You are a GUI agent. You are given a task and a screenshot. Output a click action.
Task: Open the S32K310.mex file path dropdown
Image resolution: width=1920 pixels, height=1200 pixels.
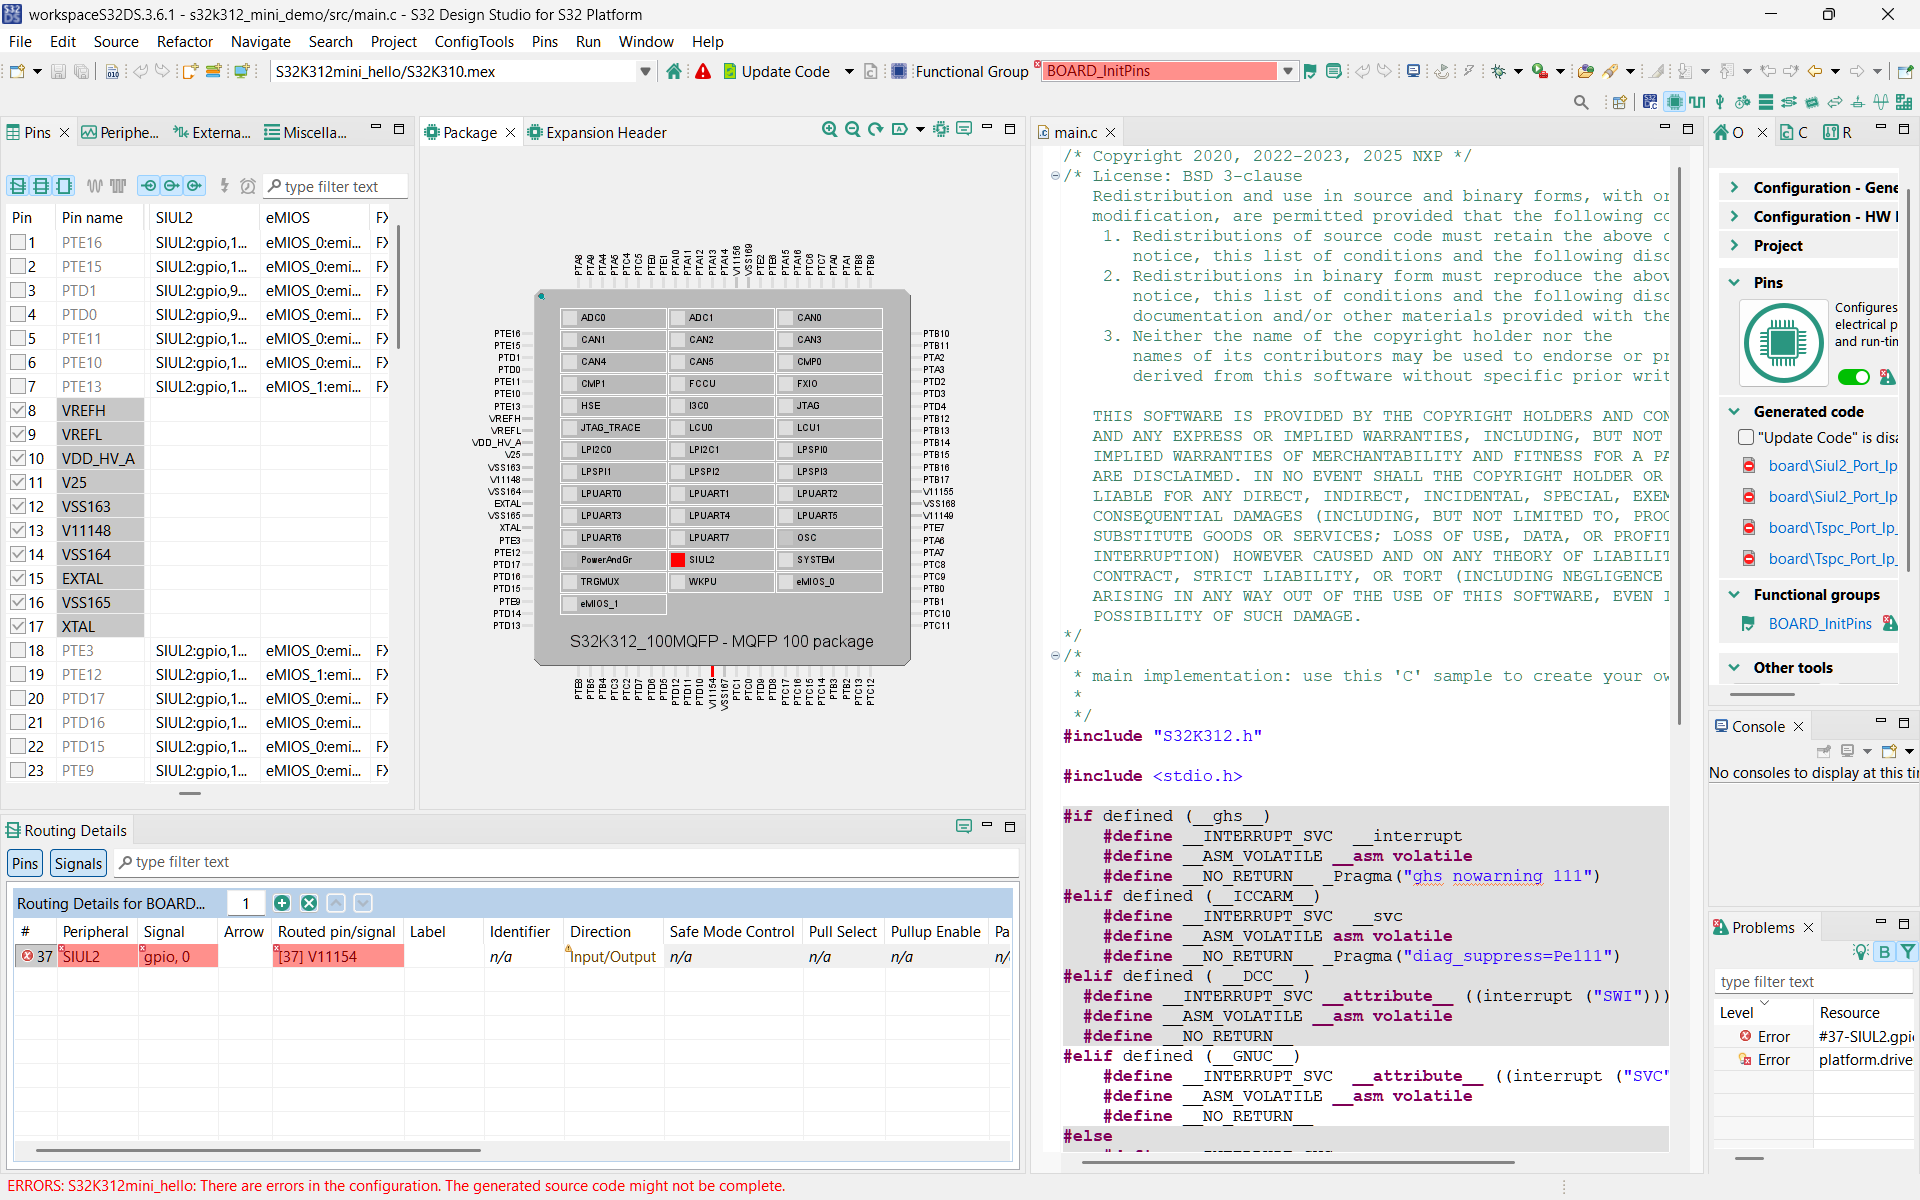pyautogui.click(x=645, y=71)
